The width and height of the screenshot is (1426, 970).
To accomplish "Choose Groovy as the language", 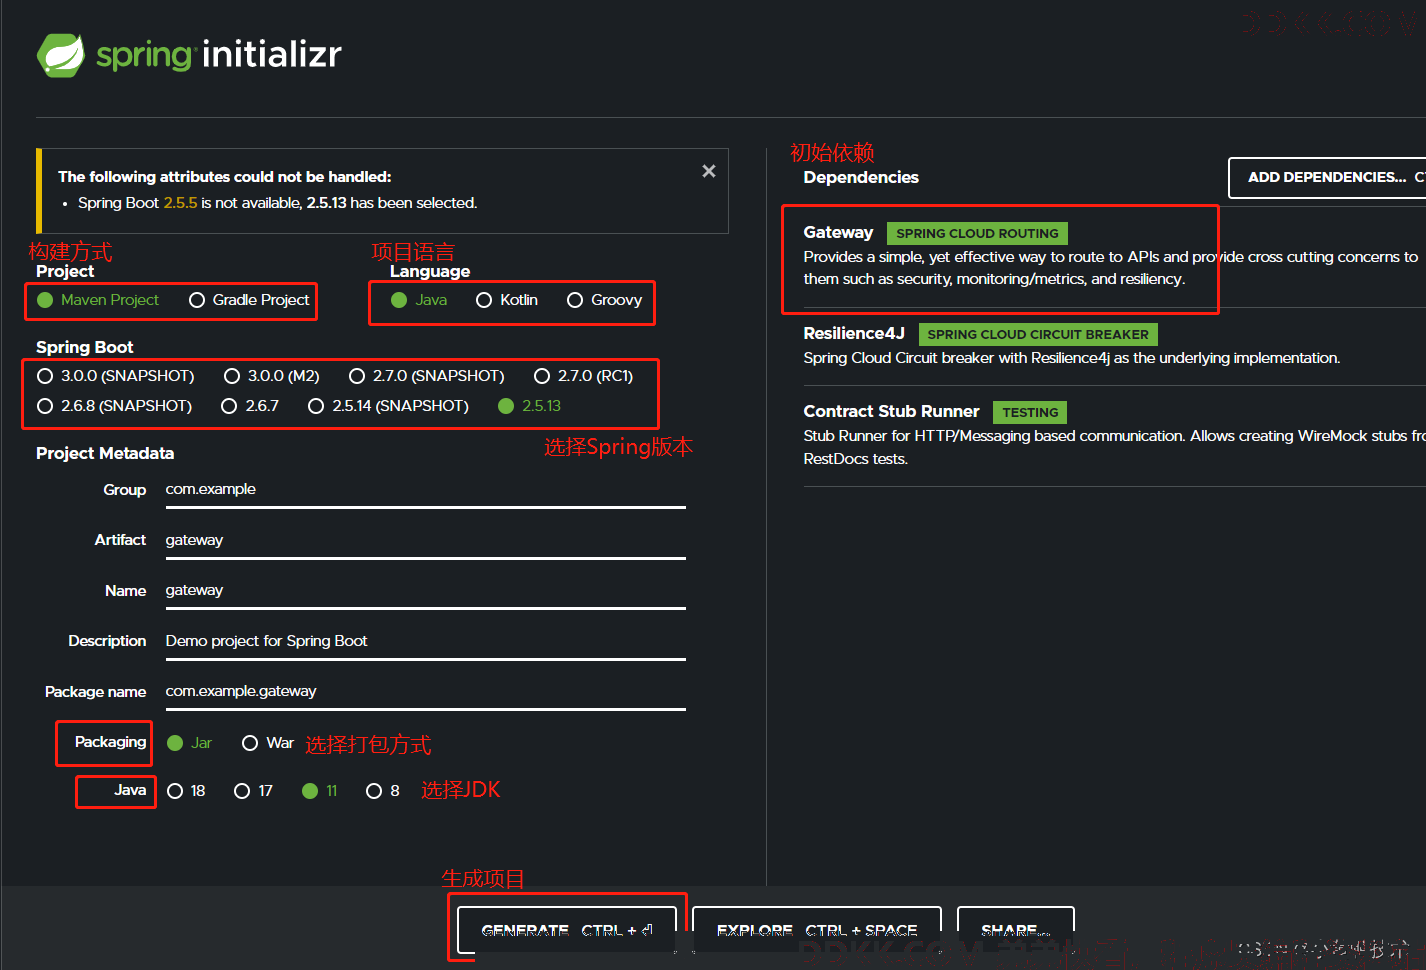I will point(604,300).
